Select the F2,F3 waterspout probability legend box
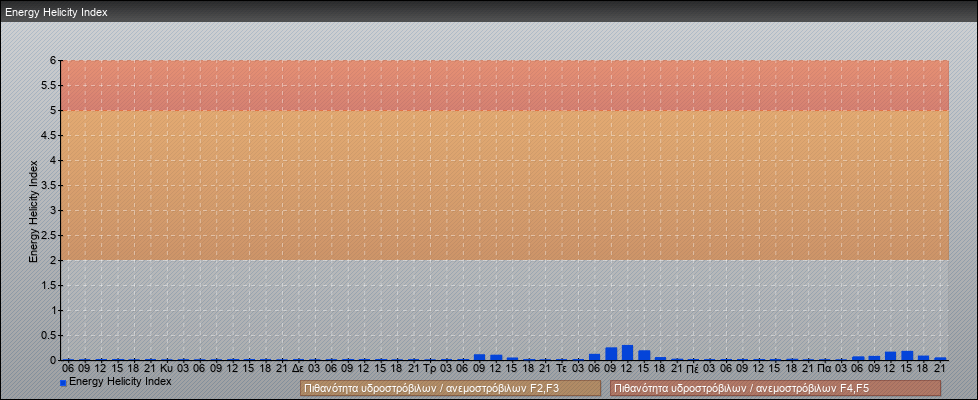This screenshot has height=400, width=978. (450, 388)
